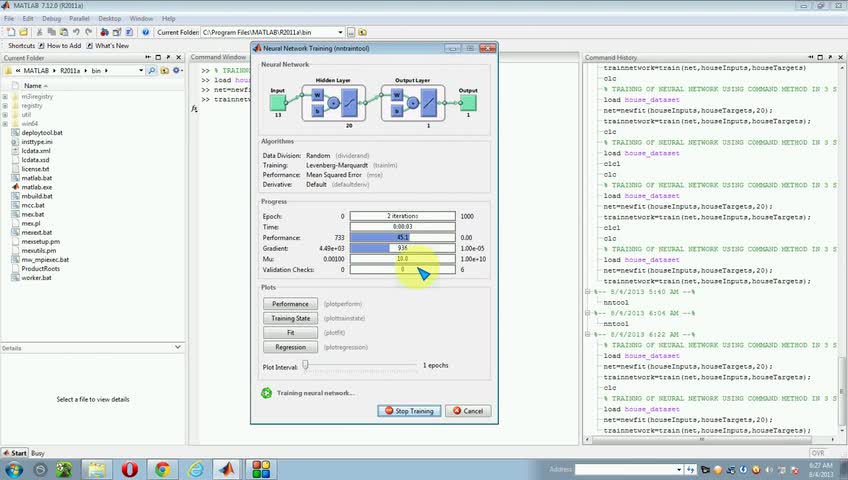Click the Performance plot button
This screenshot has height=480, width=848.
coord(290,304)
